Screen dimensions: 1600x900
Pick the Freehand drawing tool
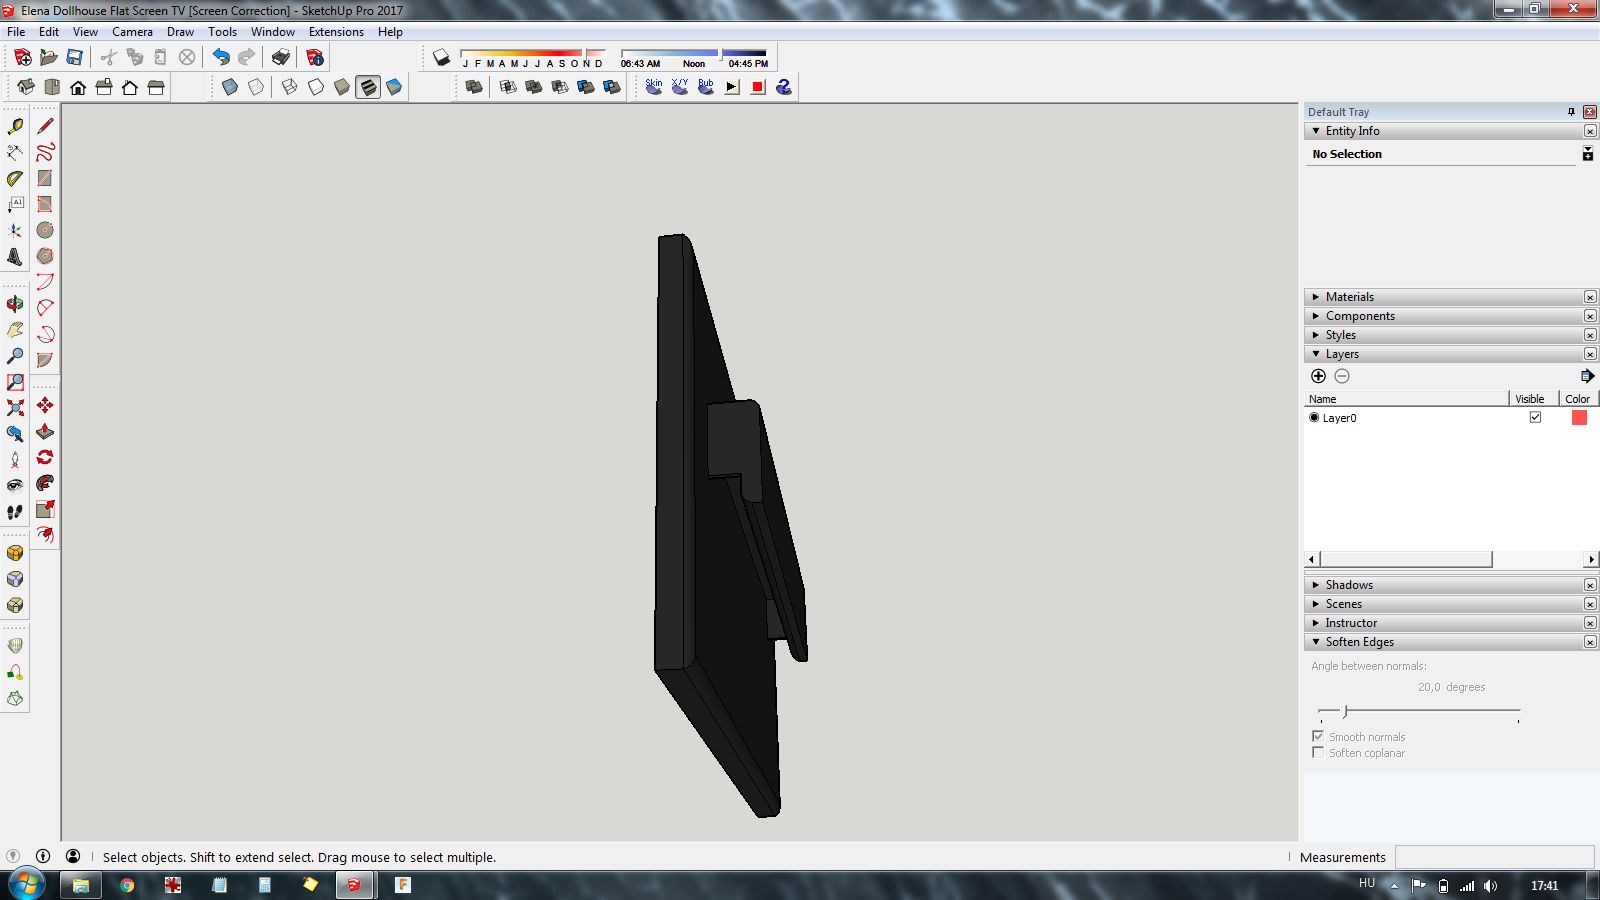click(45, 152)
